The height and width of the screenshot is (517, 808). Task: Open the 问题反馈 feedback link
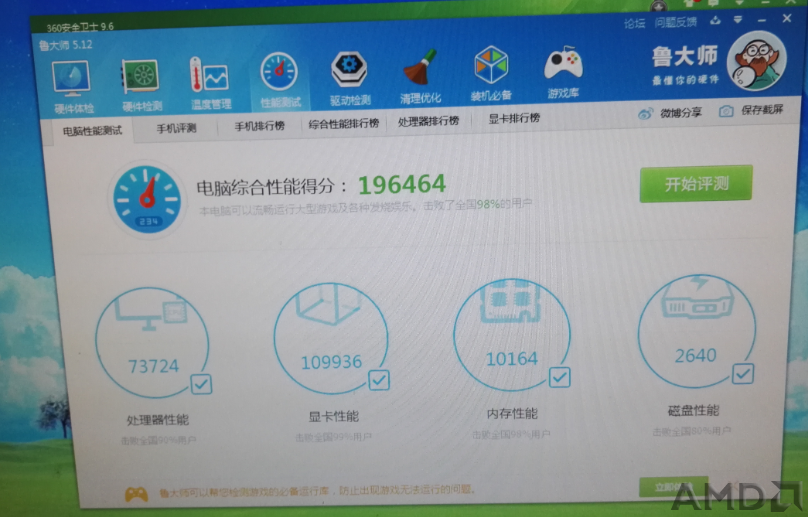pos(675,22)
